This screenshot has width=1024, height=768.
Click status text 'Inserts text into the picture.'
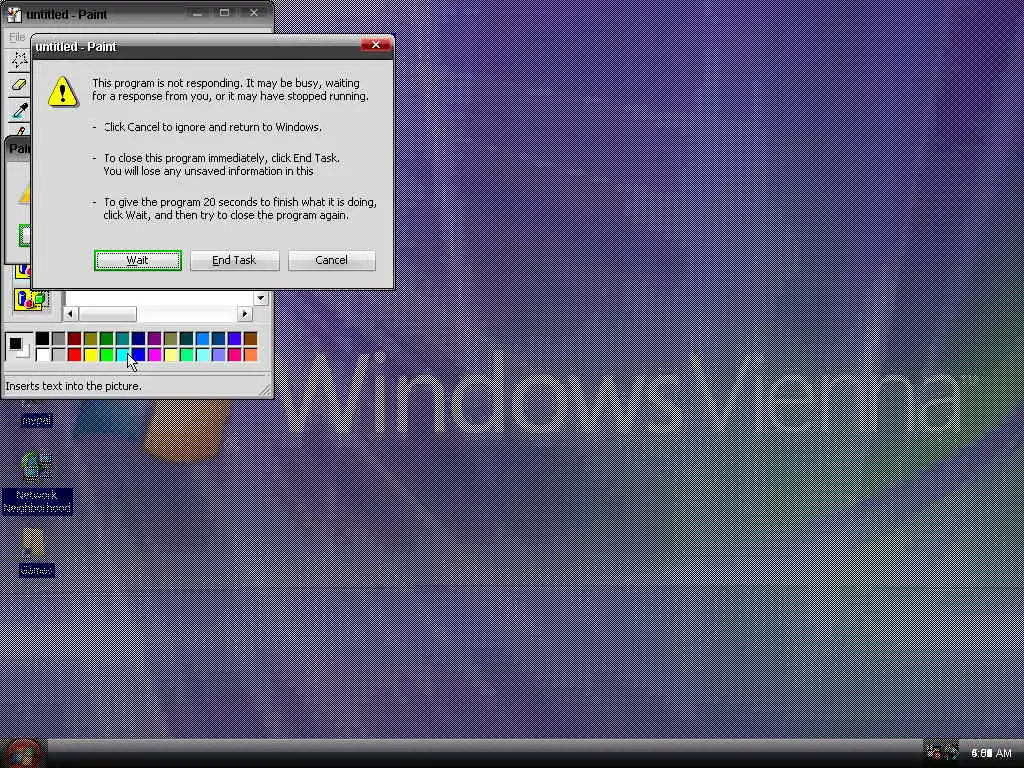(x=73, y=386)
